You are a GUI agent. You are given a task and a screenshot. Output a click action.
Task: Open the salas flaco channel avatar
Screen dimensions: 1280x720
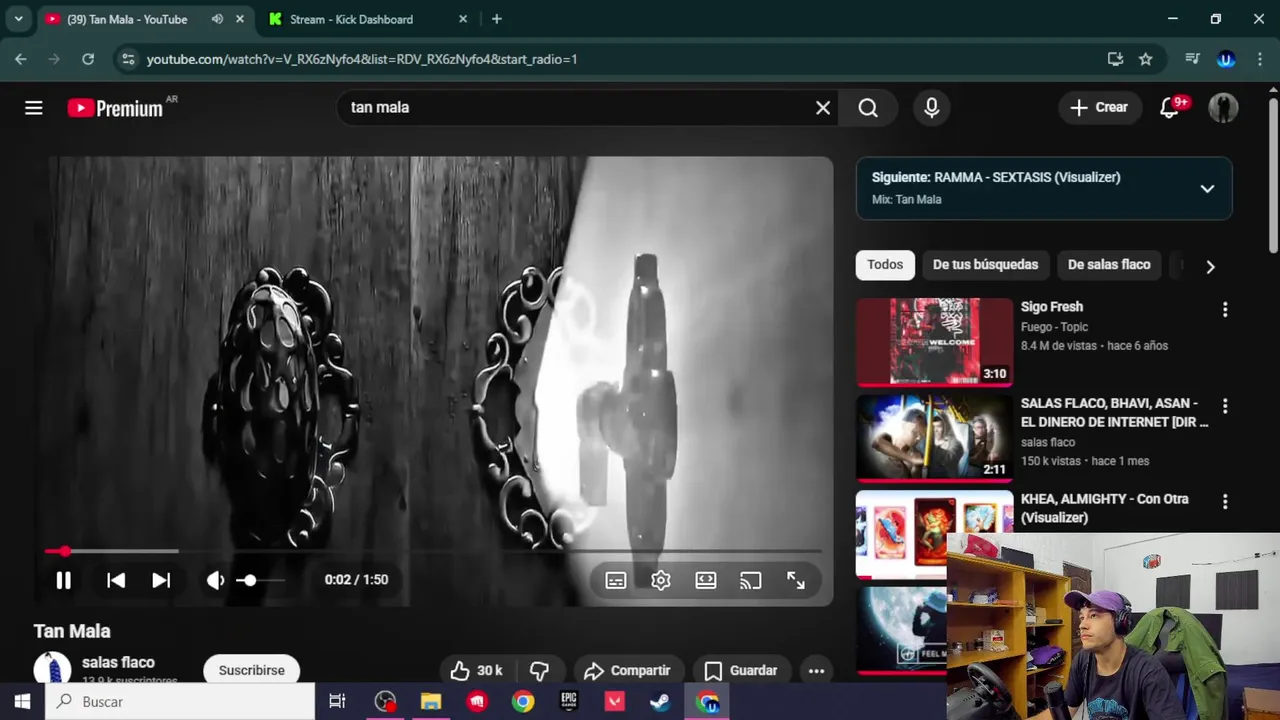pos(52,669)
